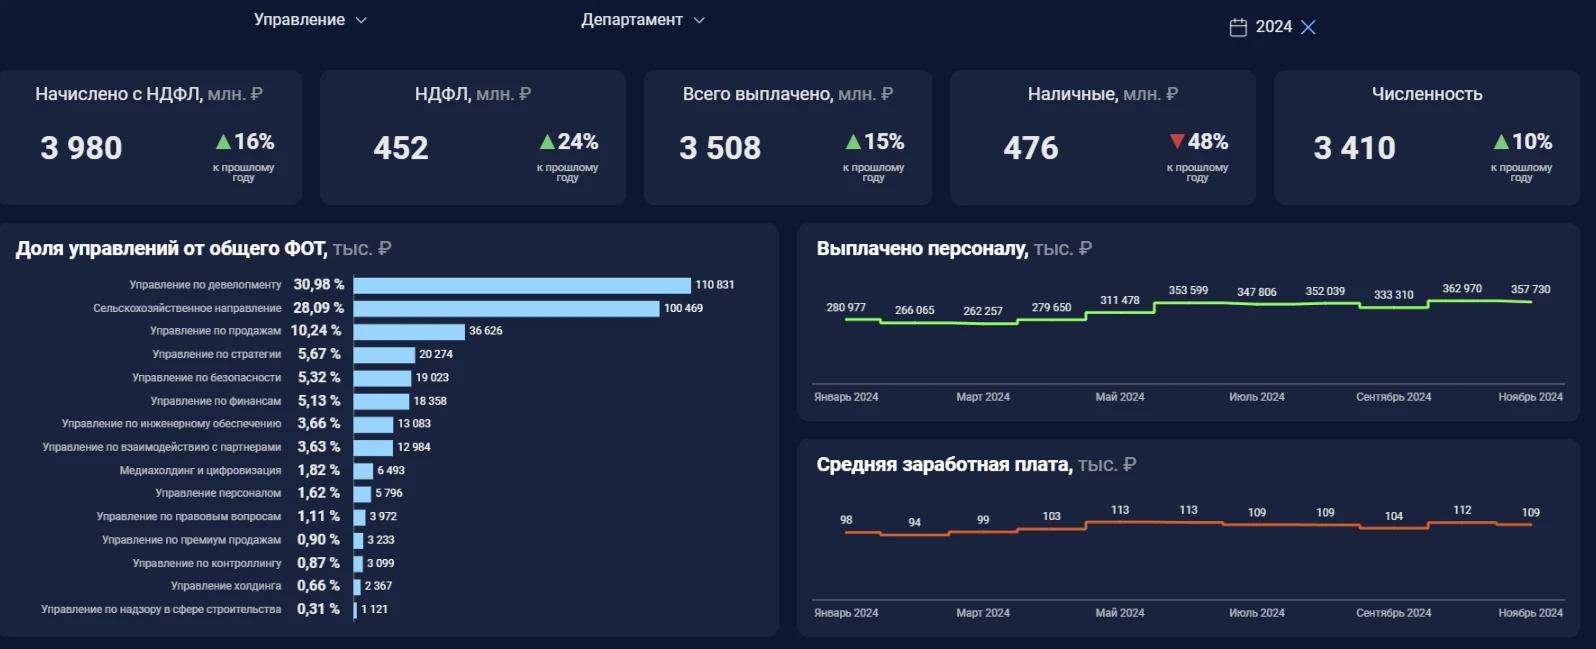Viewport: 1596px width, 649px height.
Task: Click the red down arrow beside 48%
Action: (x=1177, y=141)
